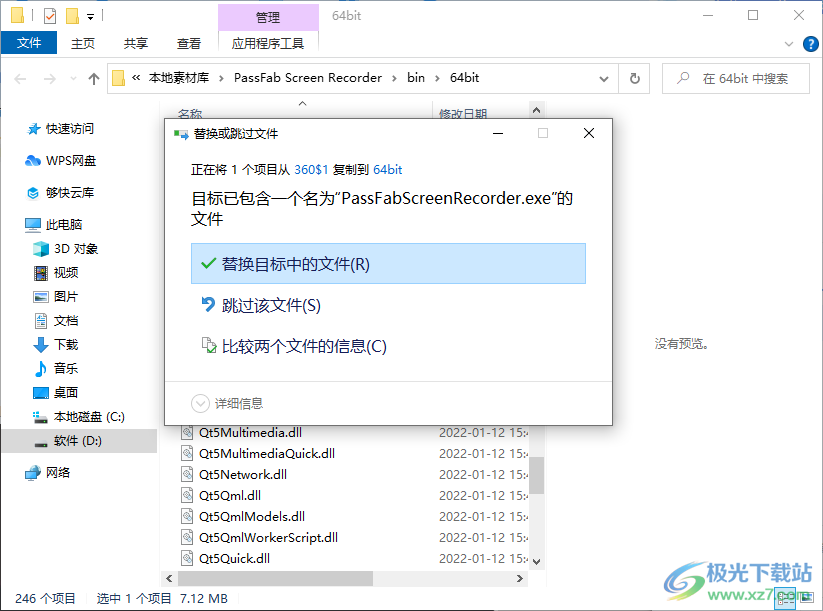
Task: Switch to the 共享 ribbon tab
Action: click(136, 44)
